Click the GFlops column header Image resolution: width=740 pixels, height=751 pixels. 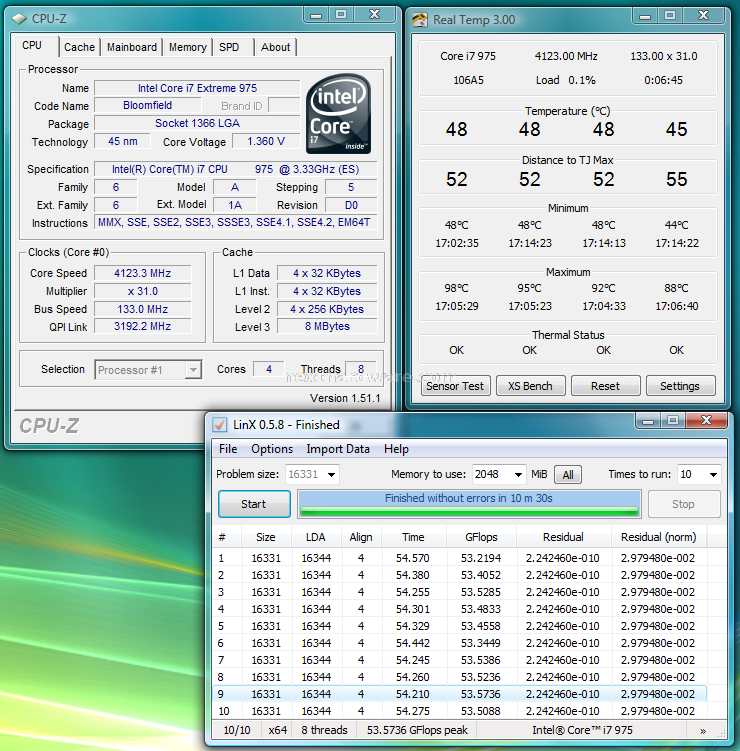tap(481, 537)
